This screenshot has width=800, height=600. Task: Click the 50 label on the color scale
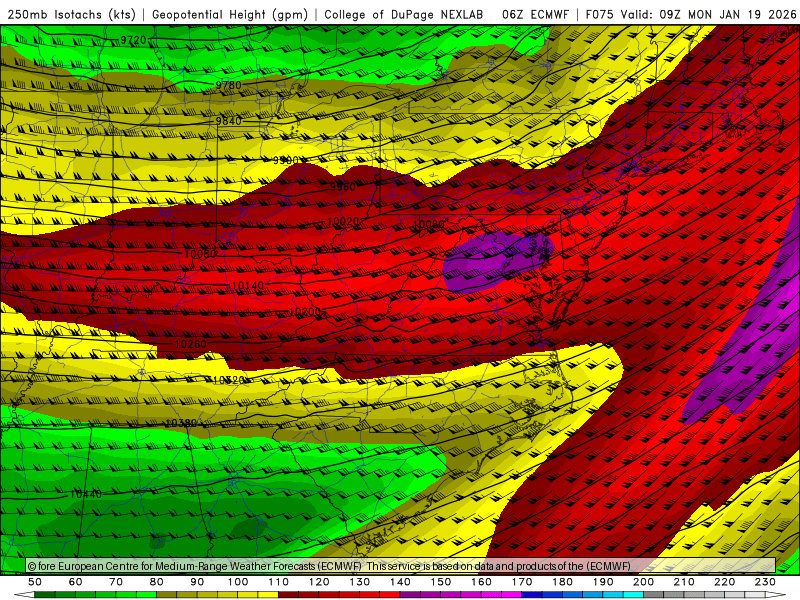point(35,582)
